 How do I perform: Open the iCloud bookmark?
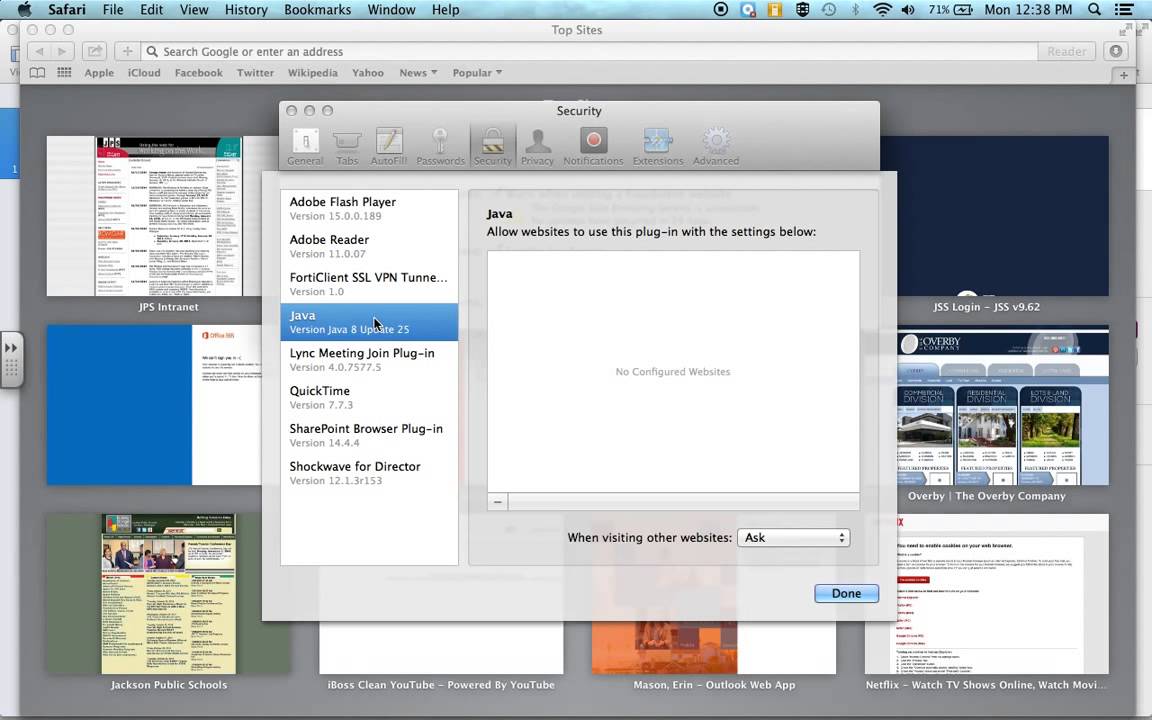coord(144,73)
